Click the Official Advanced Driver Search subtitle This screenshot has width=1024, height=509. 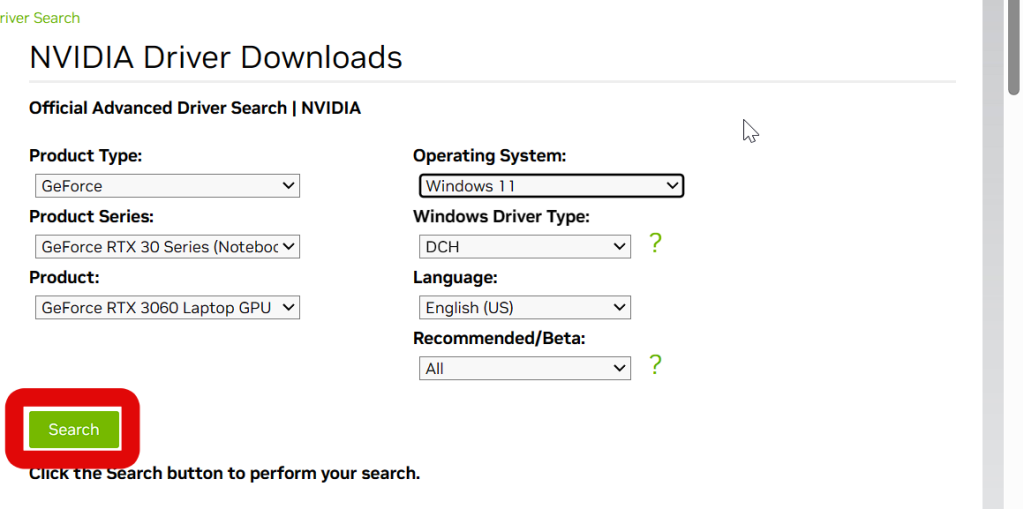tap(195, 108)
